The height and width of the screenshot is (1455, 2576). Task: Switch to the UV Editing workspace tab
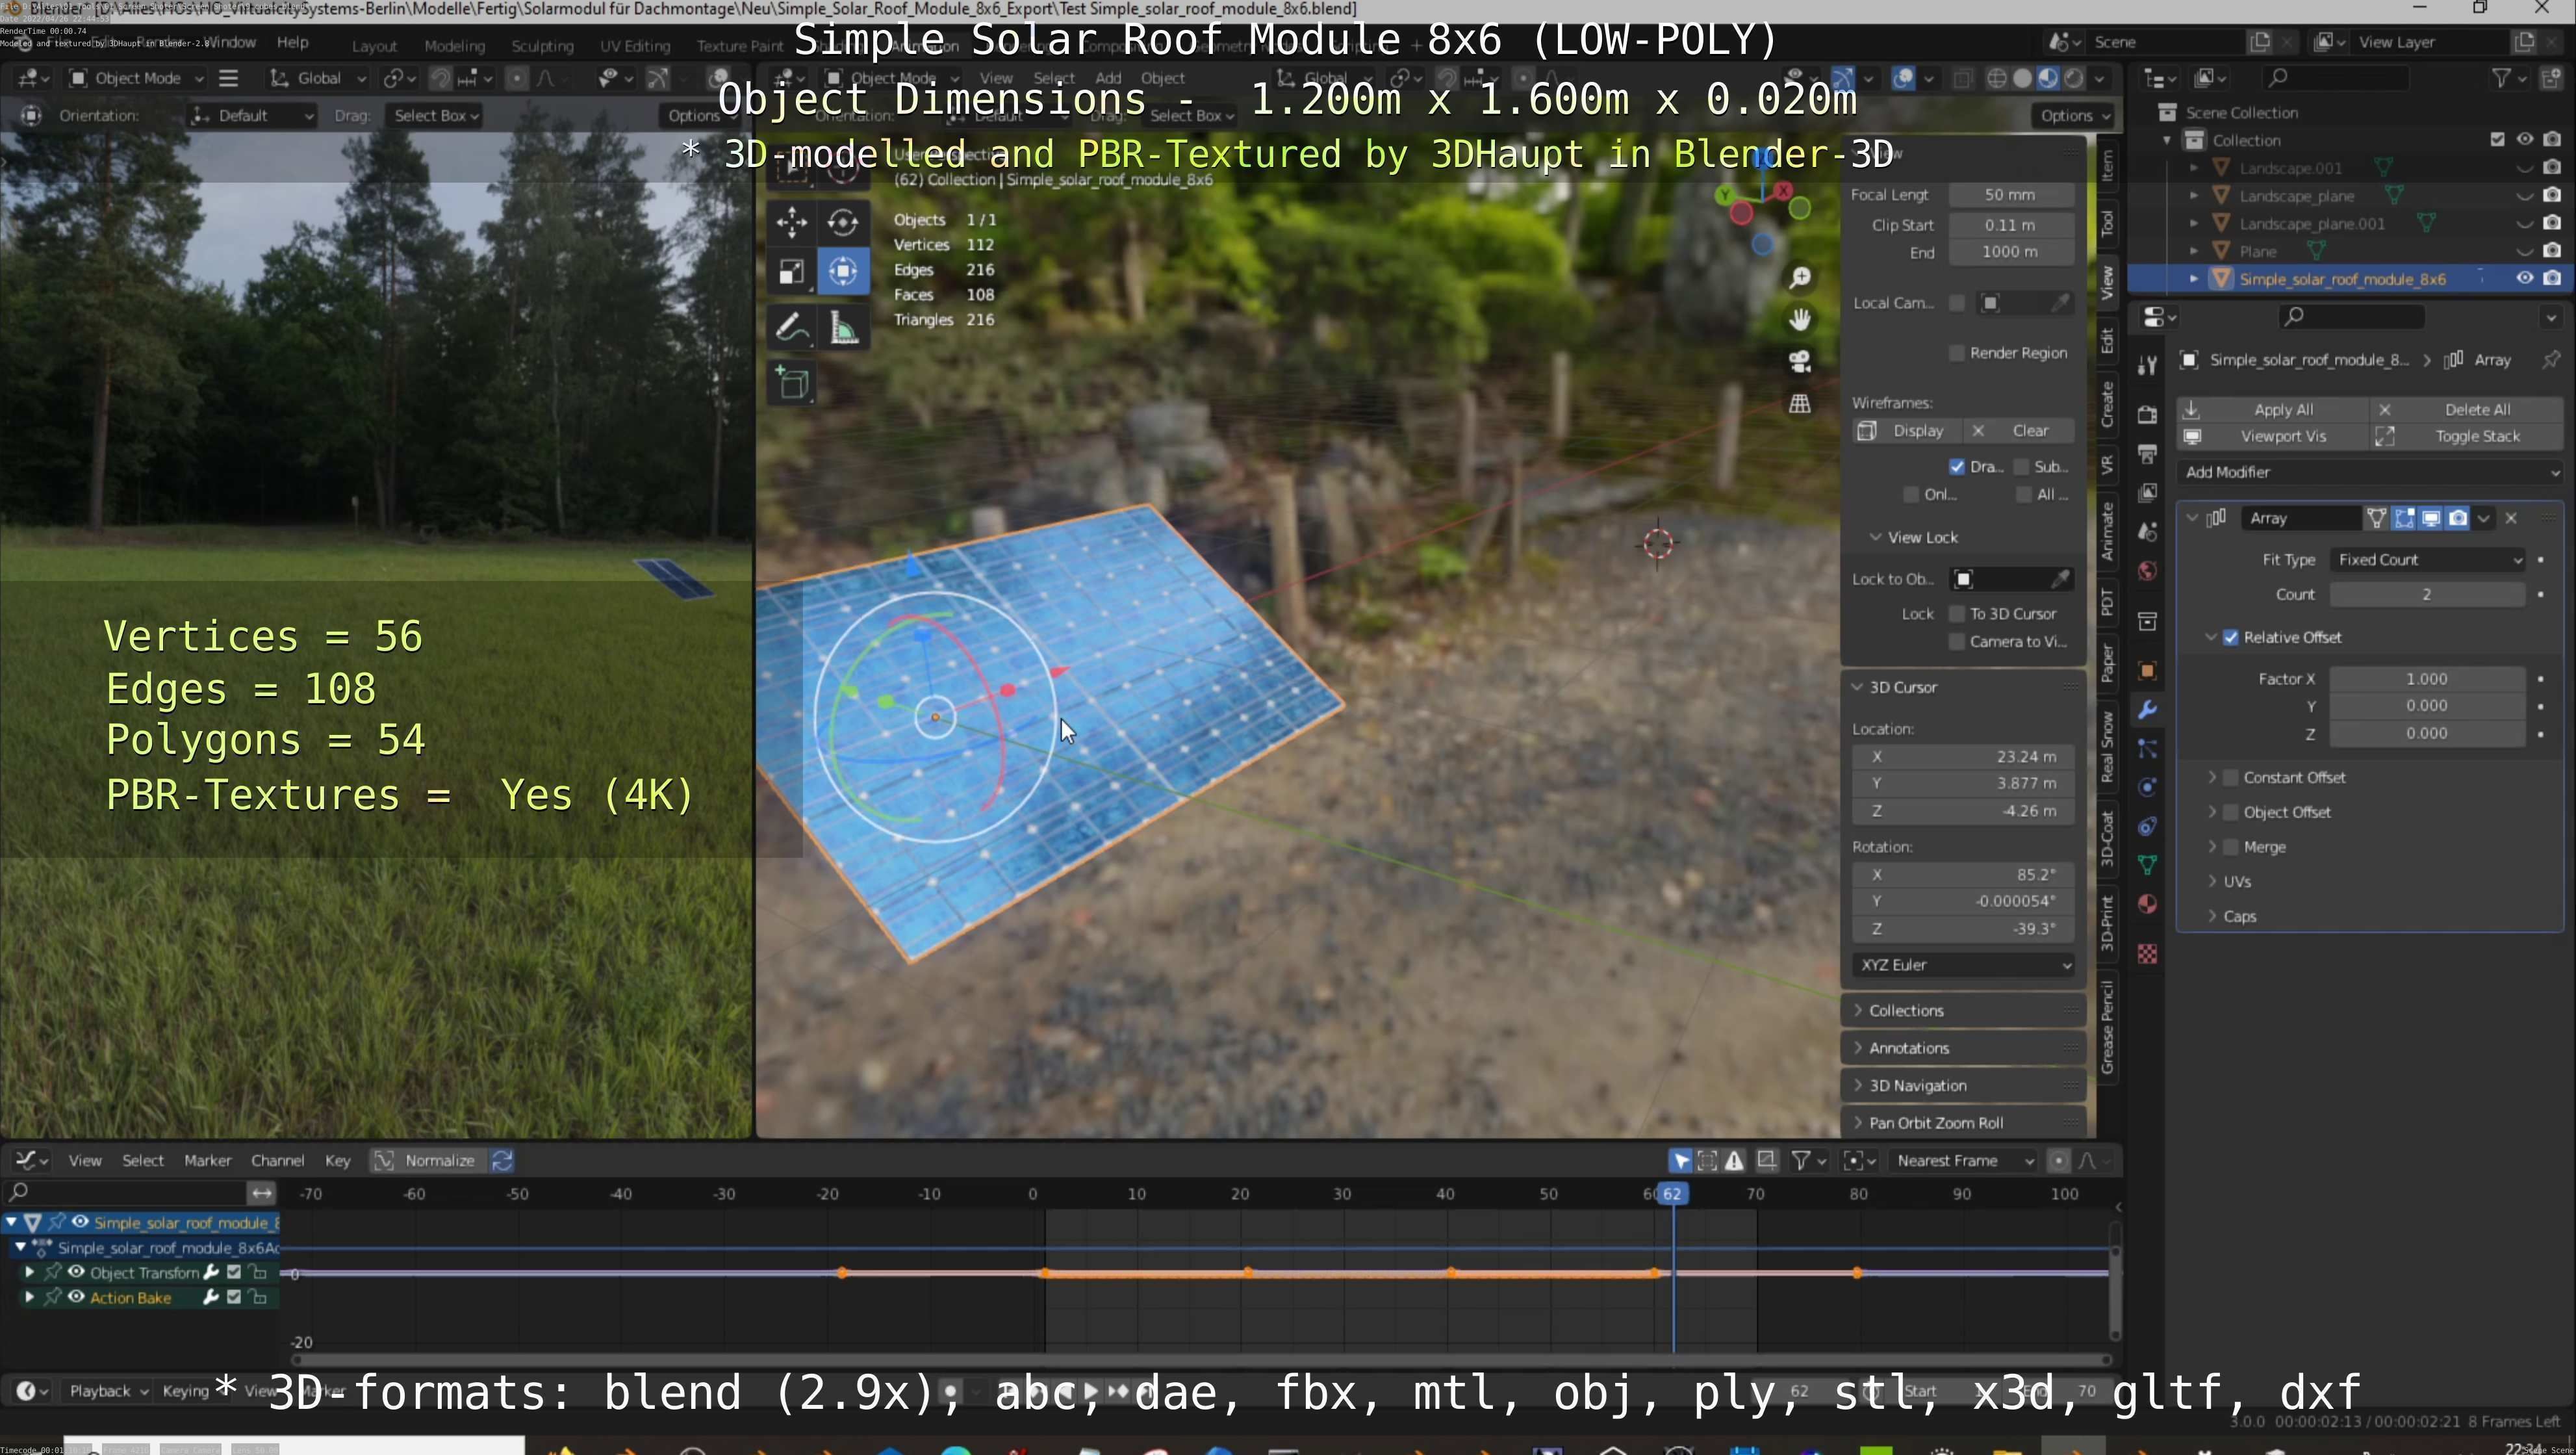tap(635, 46)
